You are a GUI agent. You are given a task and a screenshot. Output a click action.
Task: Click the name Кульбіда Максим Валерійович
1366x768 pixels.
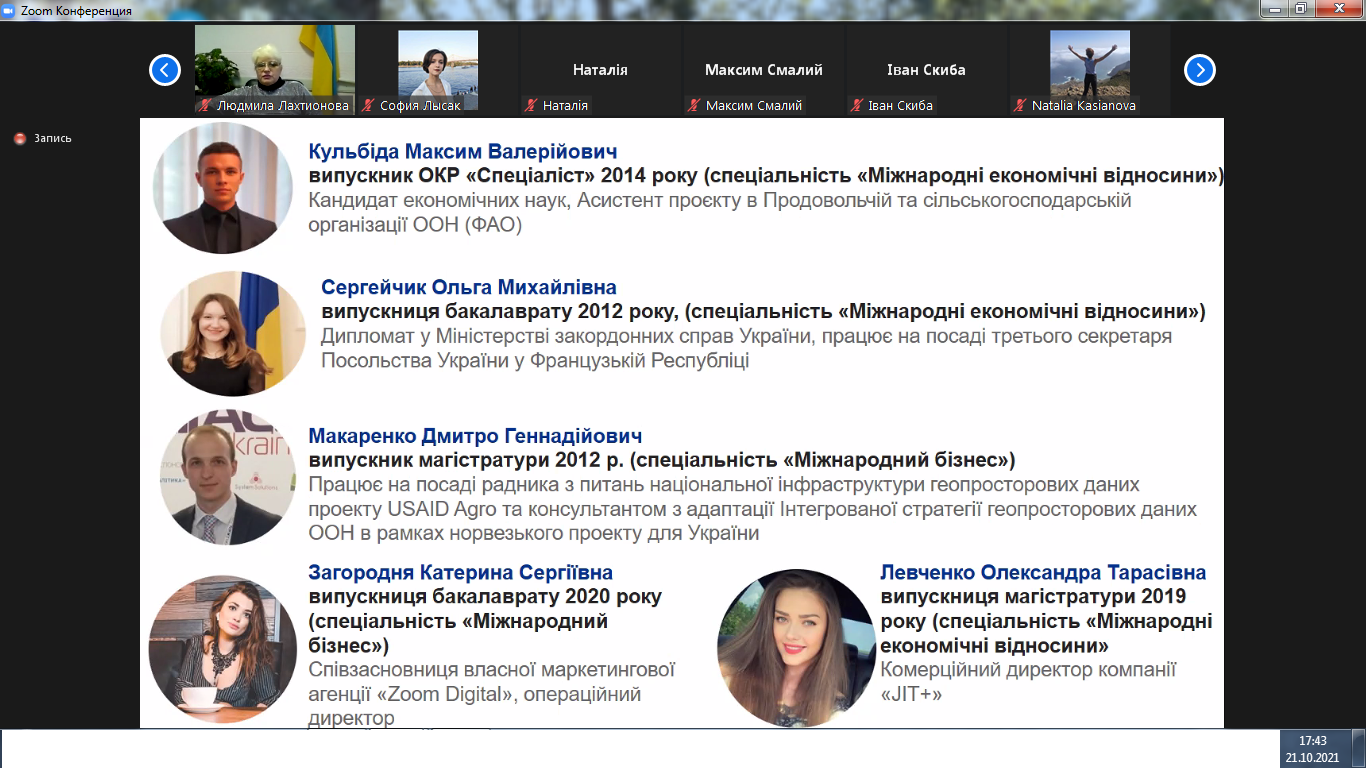click(463, 152)
